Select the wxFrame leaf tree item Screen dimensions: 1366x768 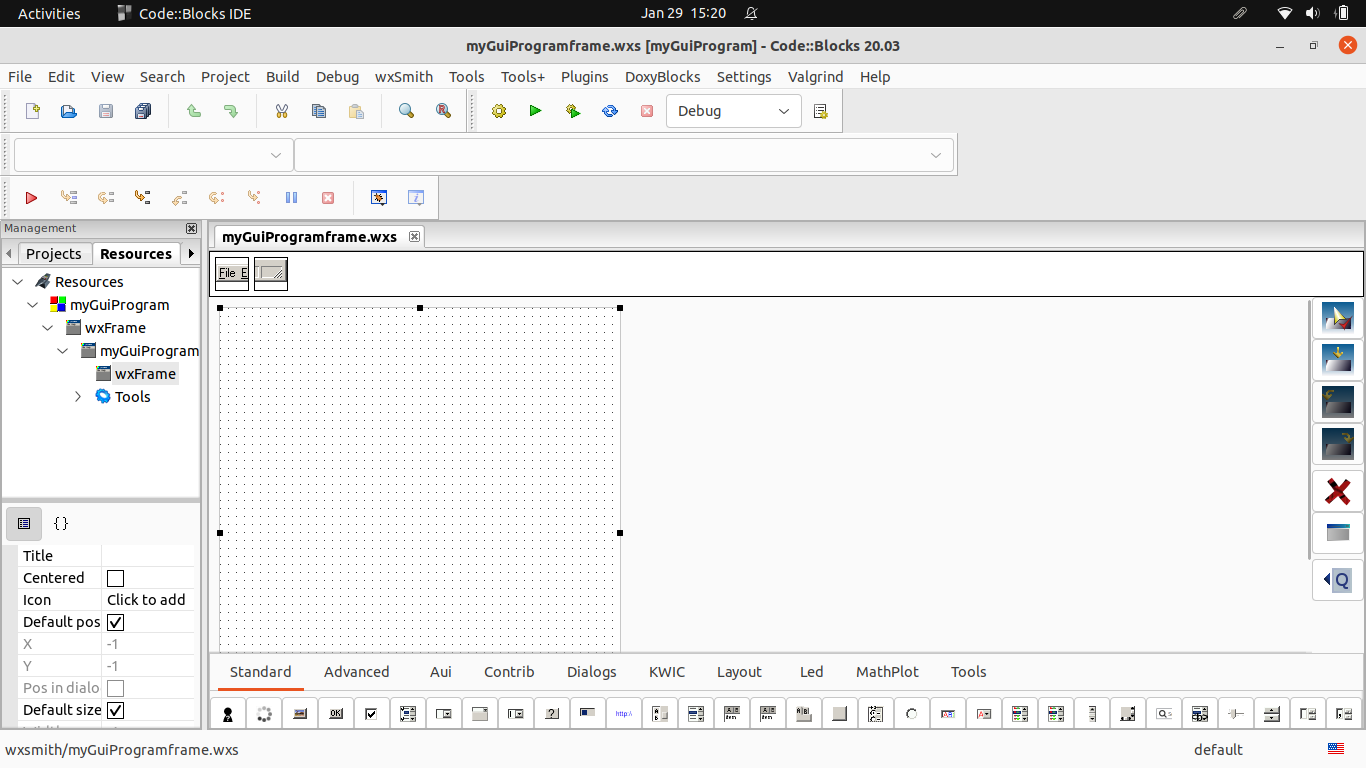point(145,374)
